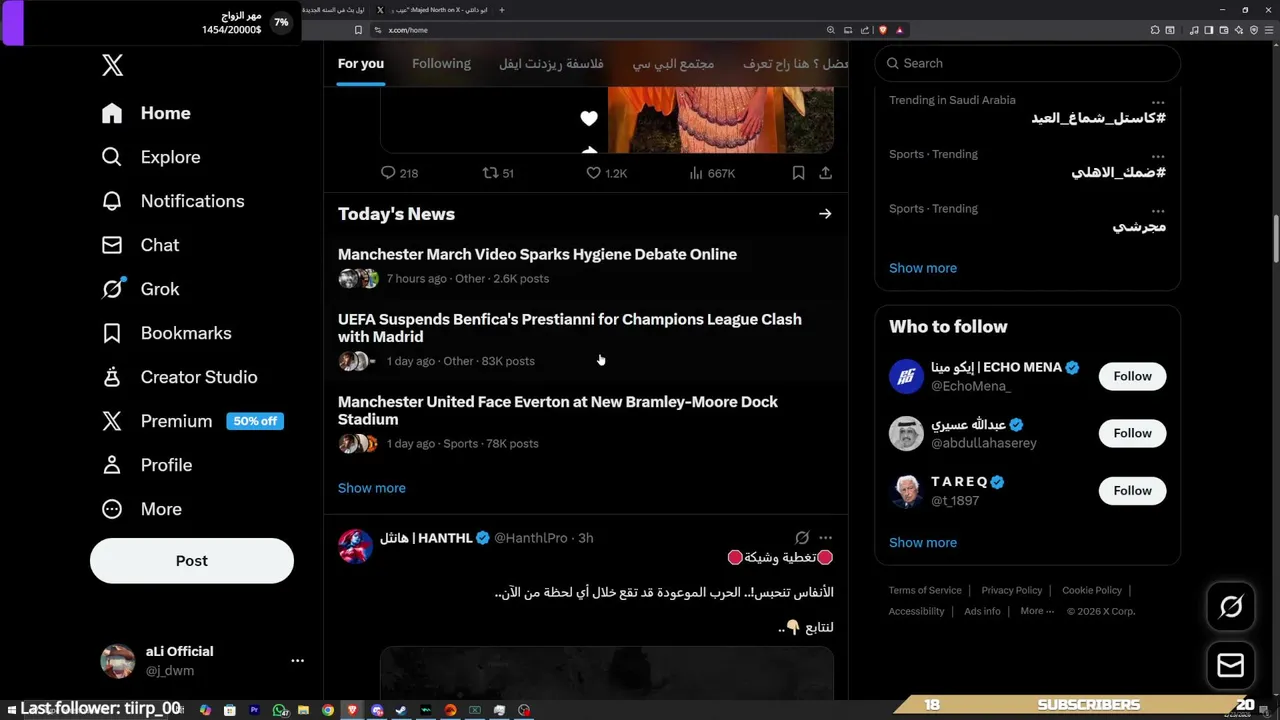Open Creator Studio from the sidebar
Screen dimensions: 1280x720
click(x=179, y=377)
